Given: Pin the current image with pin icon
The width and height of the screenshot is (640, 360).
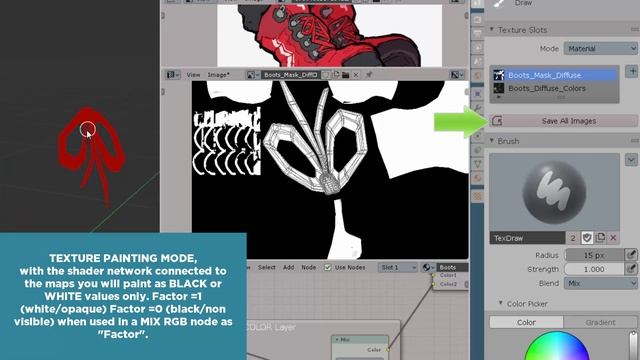Looking at the screenshot, I should (x=369, y=75).
